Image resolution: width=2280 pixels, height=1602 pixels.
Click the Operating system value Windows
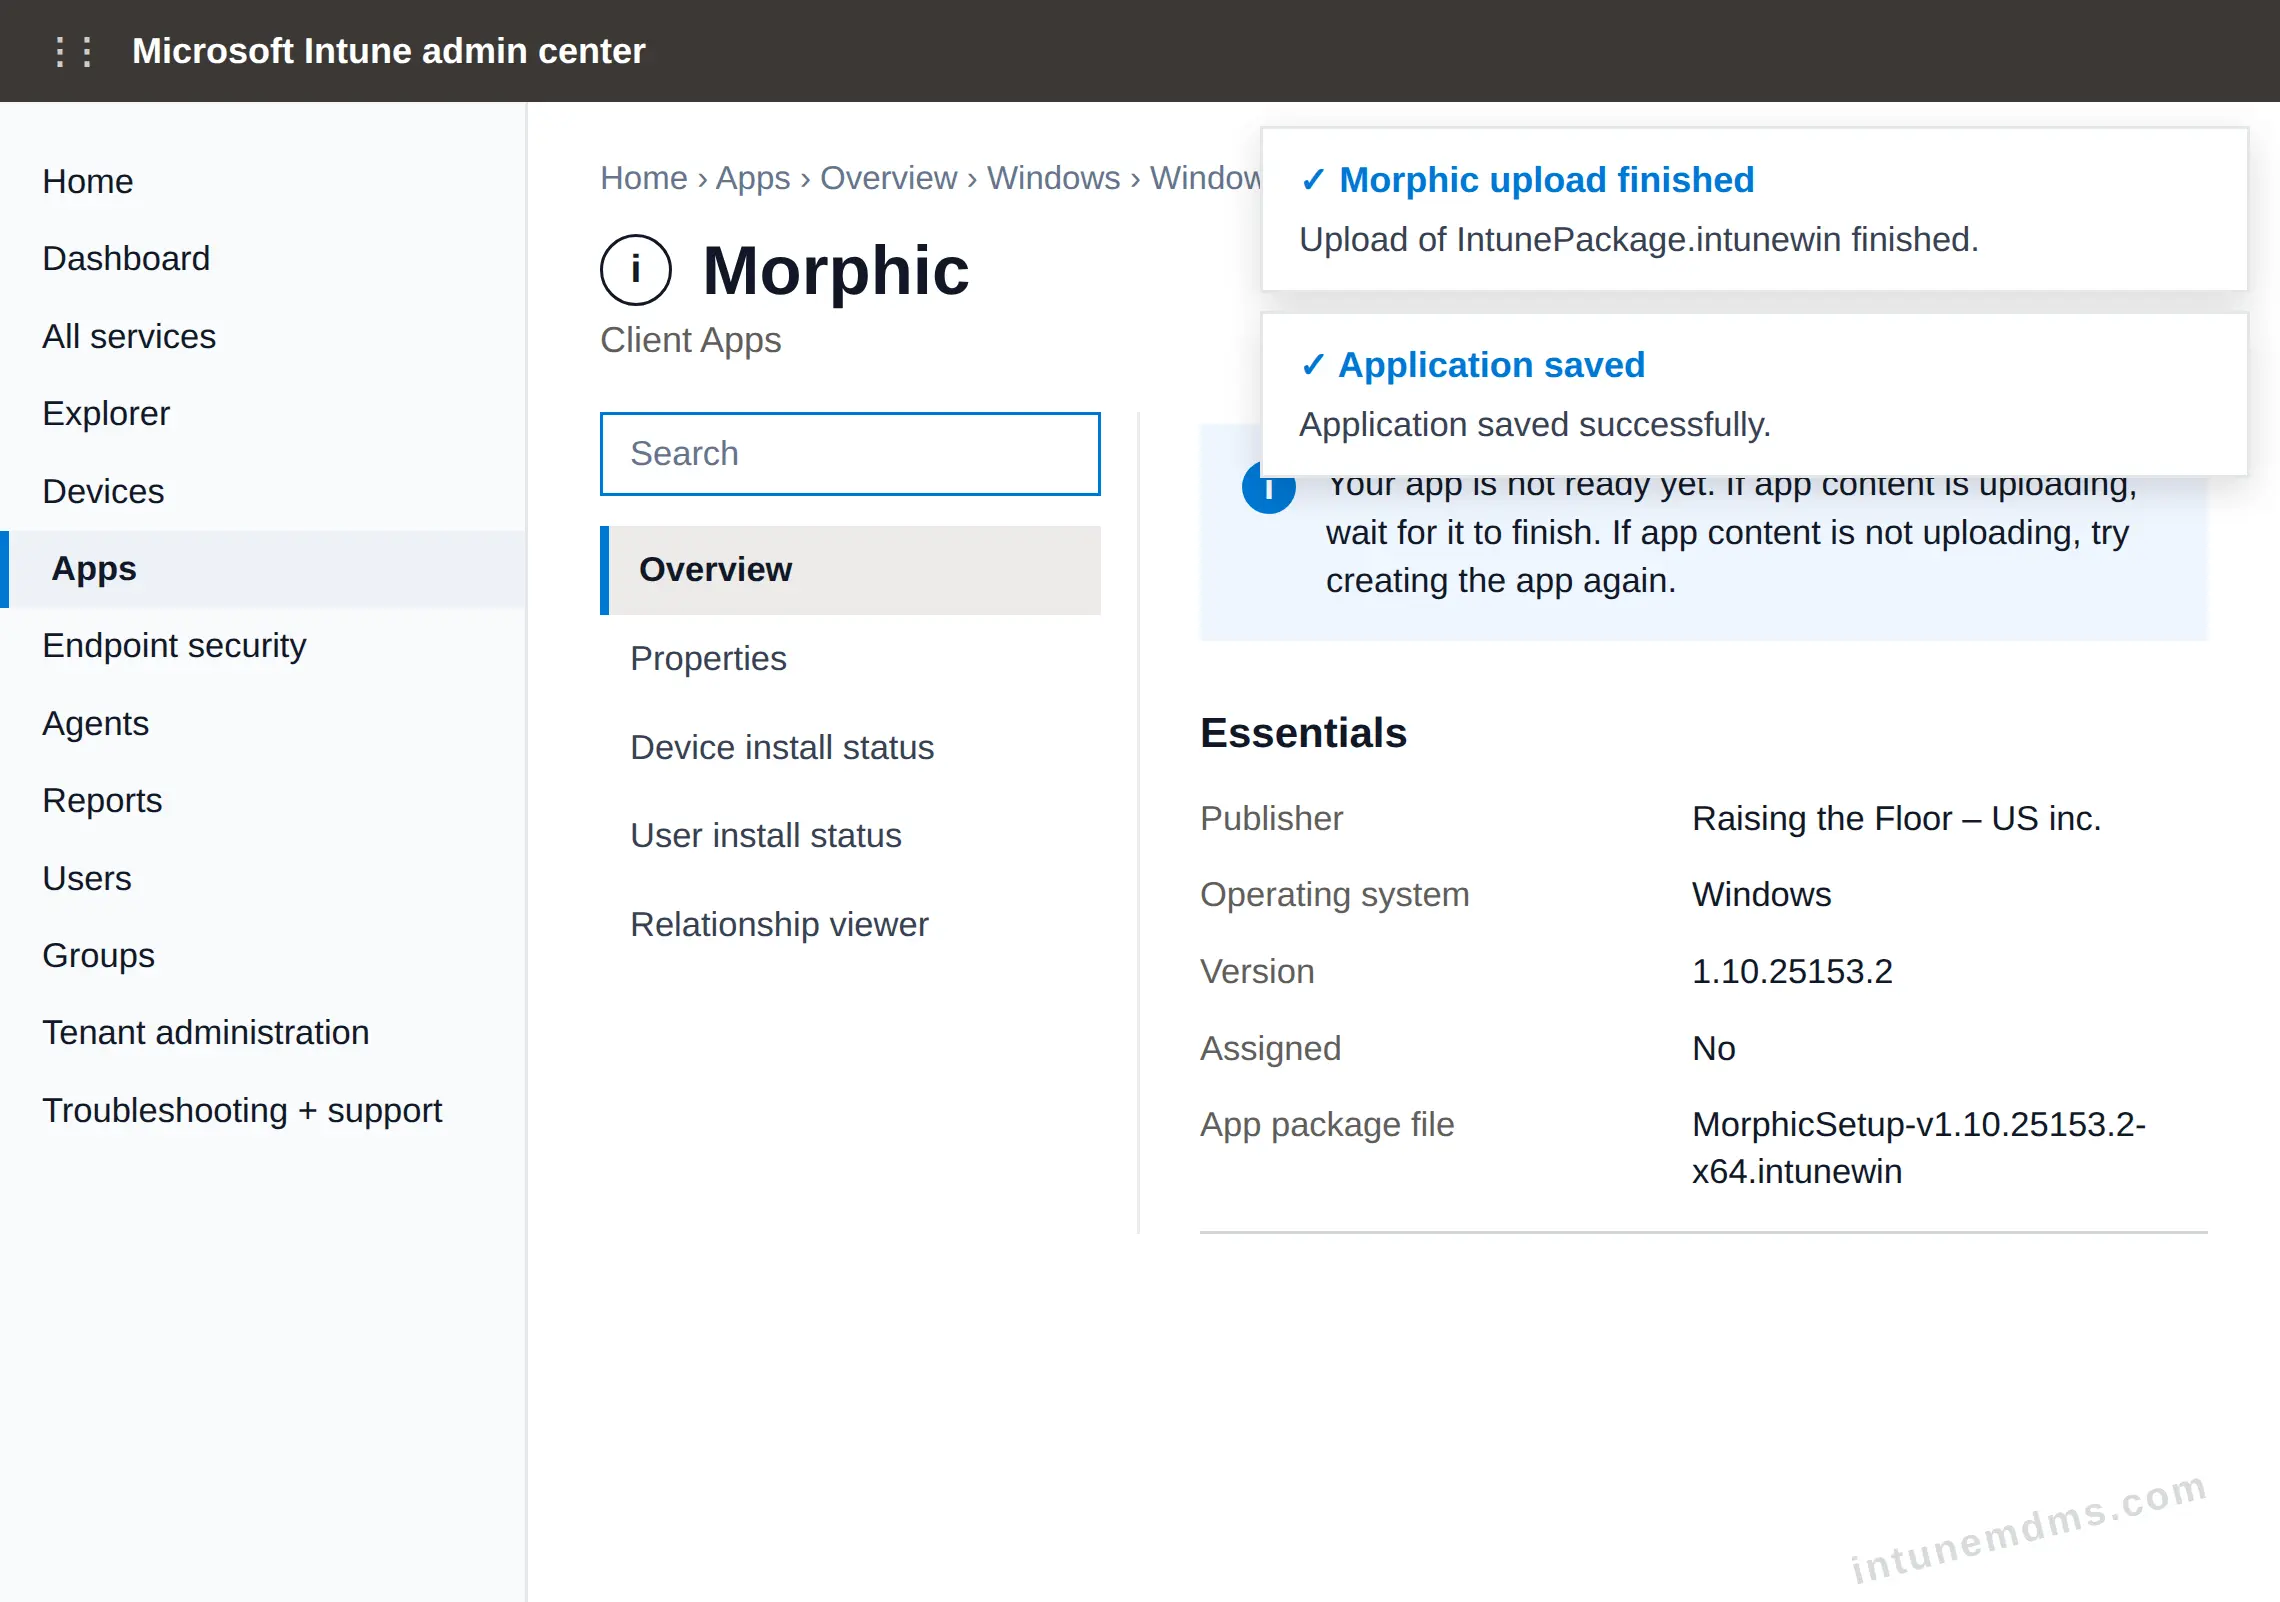point(1761,894)
